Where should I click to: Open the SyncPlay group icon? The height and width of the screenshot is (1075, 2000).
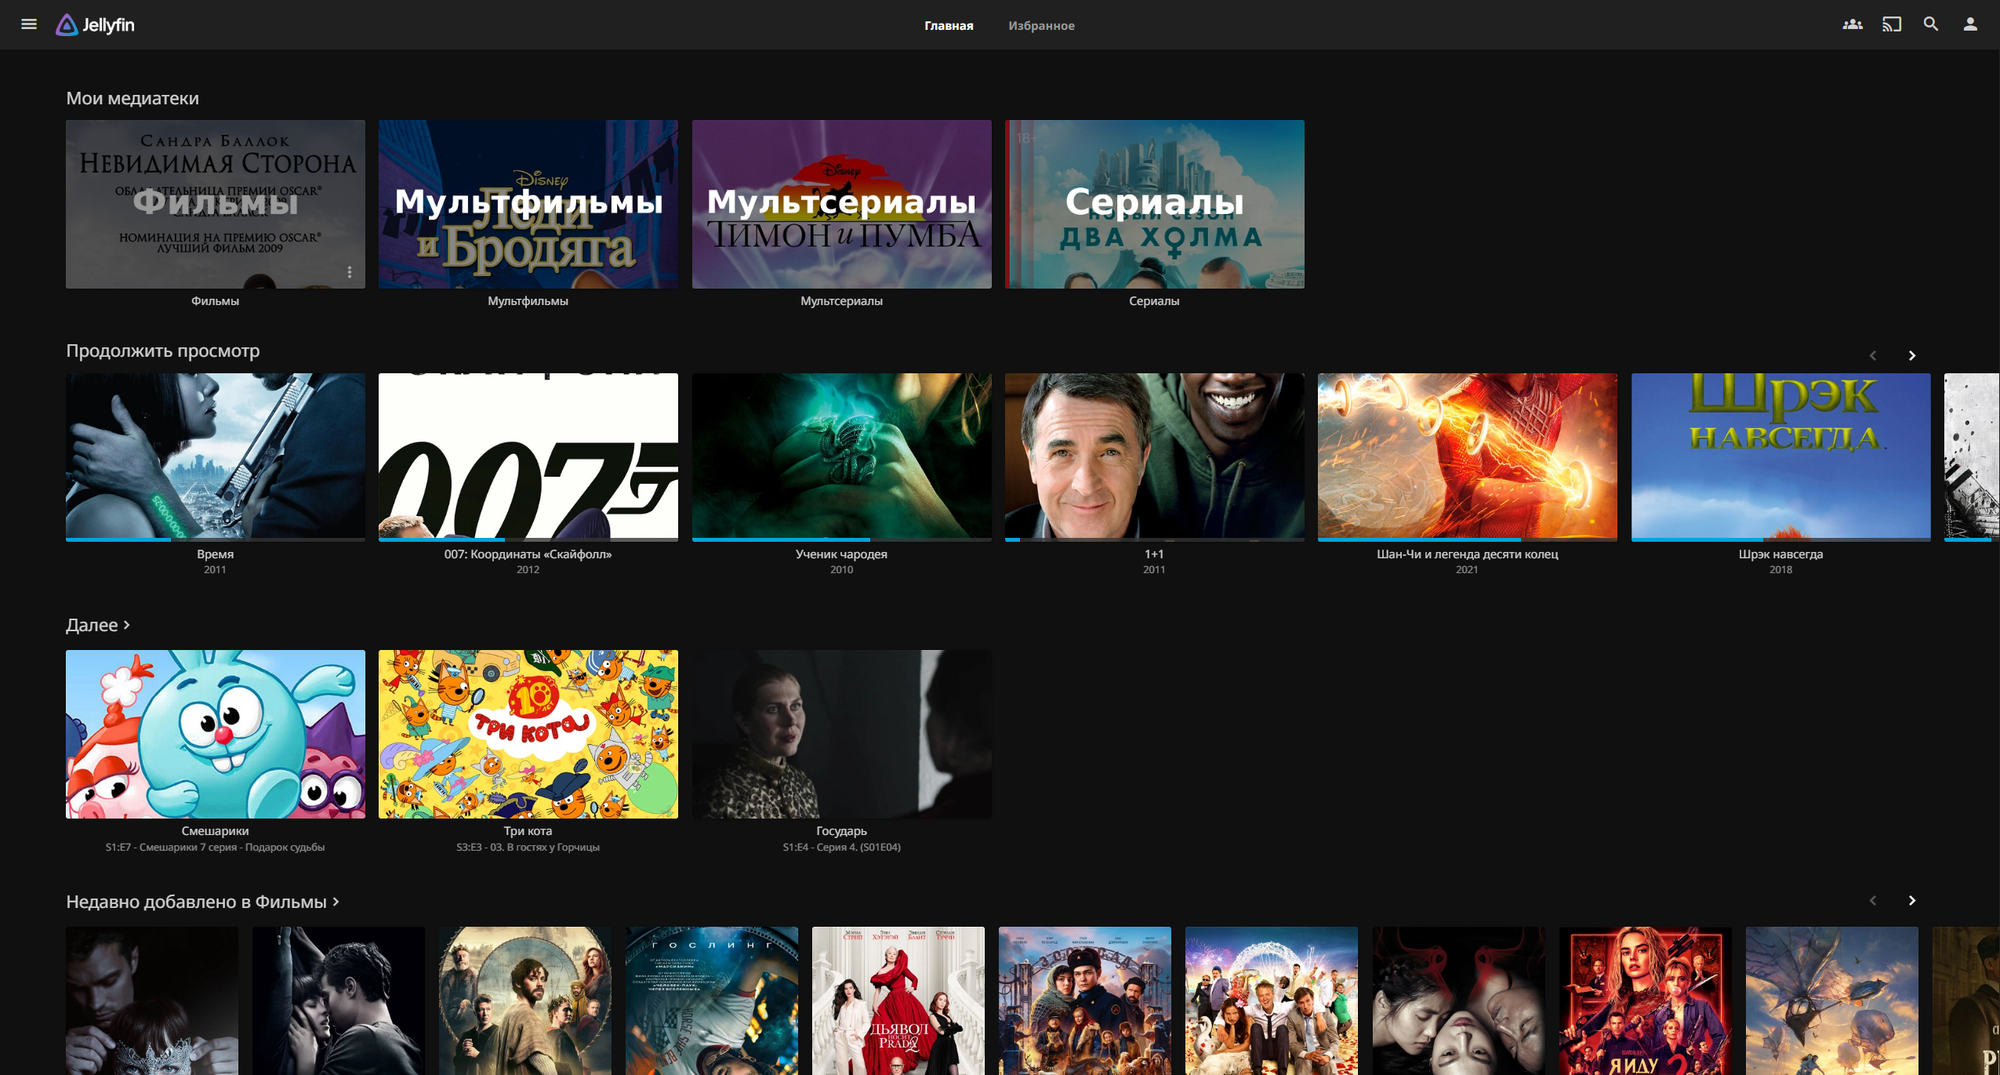1853,24
